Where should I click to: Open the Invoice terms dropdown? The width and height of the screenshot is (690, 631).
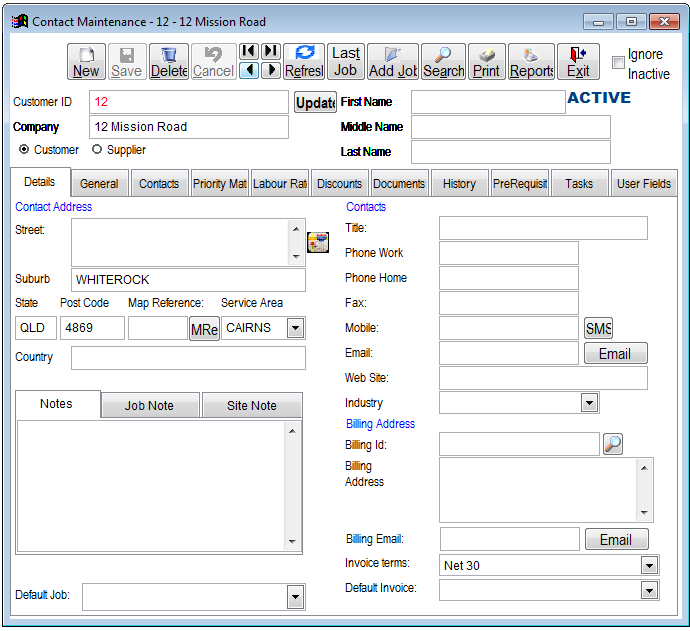point(649,566)
